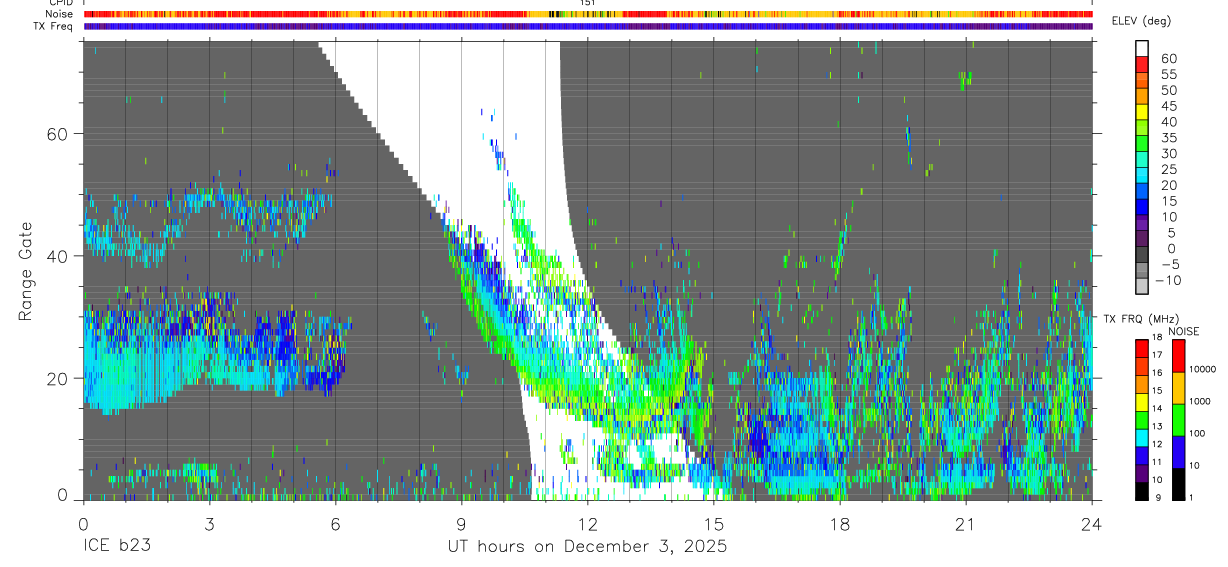Click the '18' tick label on UT hours axis
This screenshot has width=1228, height=567.
point(840,523)
